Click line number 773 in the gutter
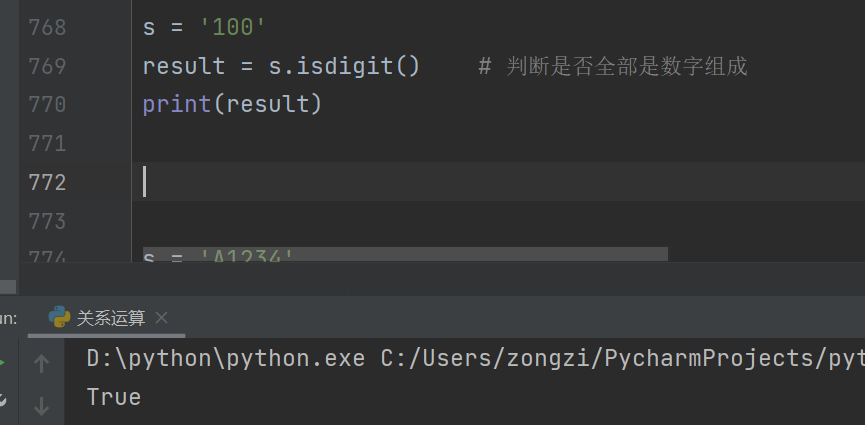 point(47,220)
